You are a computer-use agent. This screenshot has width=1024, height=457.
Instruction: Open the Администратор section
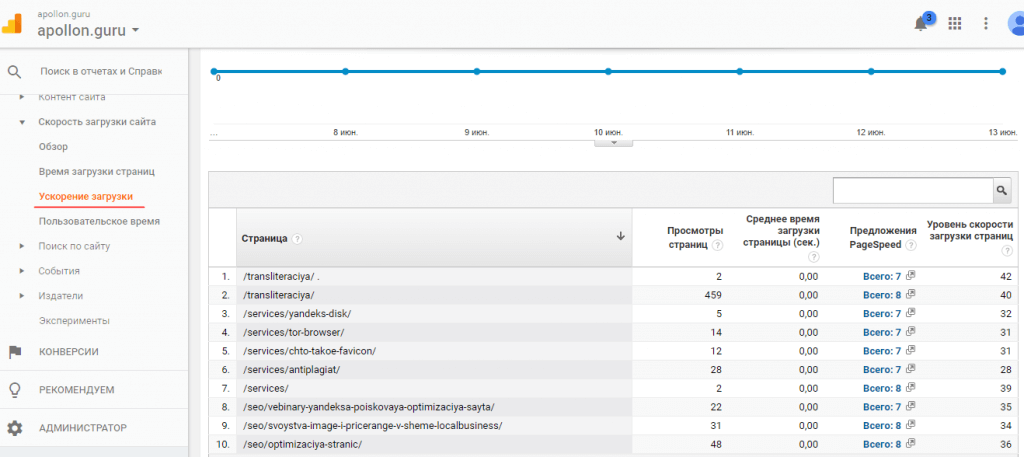click(83, 428)
